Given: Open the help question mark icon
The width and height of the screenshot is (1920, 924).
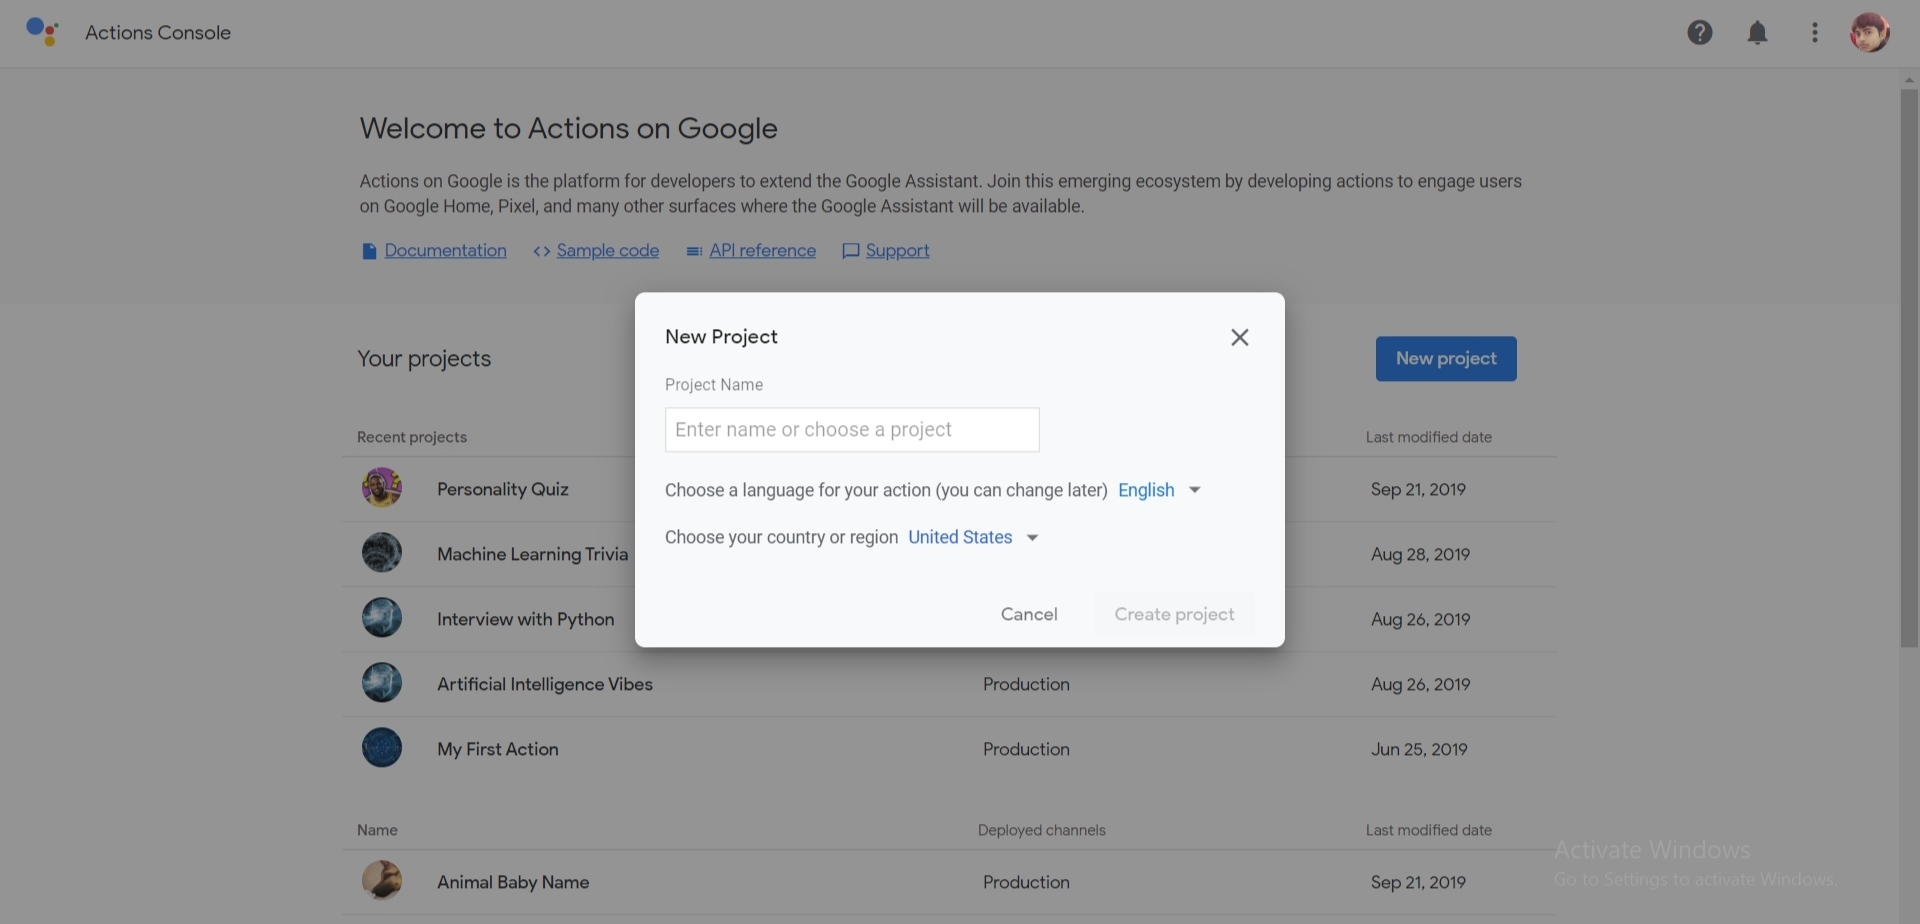Looking at the screenshot, I should [1700, 33].
